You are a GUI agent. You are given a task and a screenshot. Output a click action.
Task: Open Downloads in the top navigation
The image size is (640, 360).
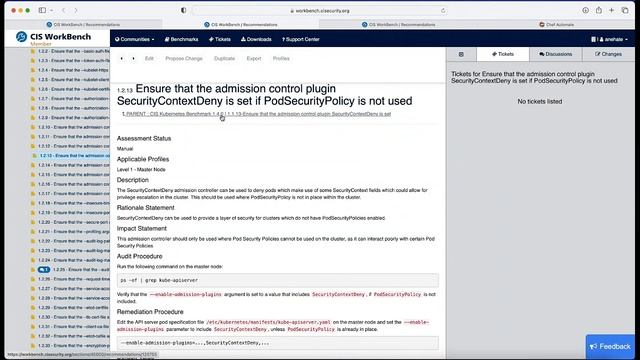tap(256, 39)
